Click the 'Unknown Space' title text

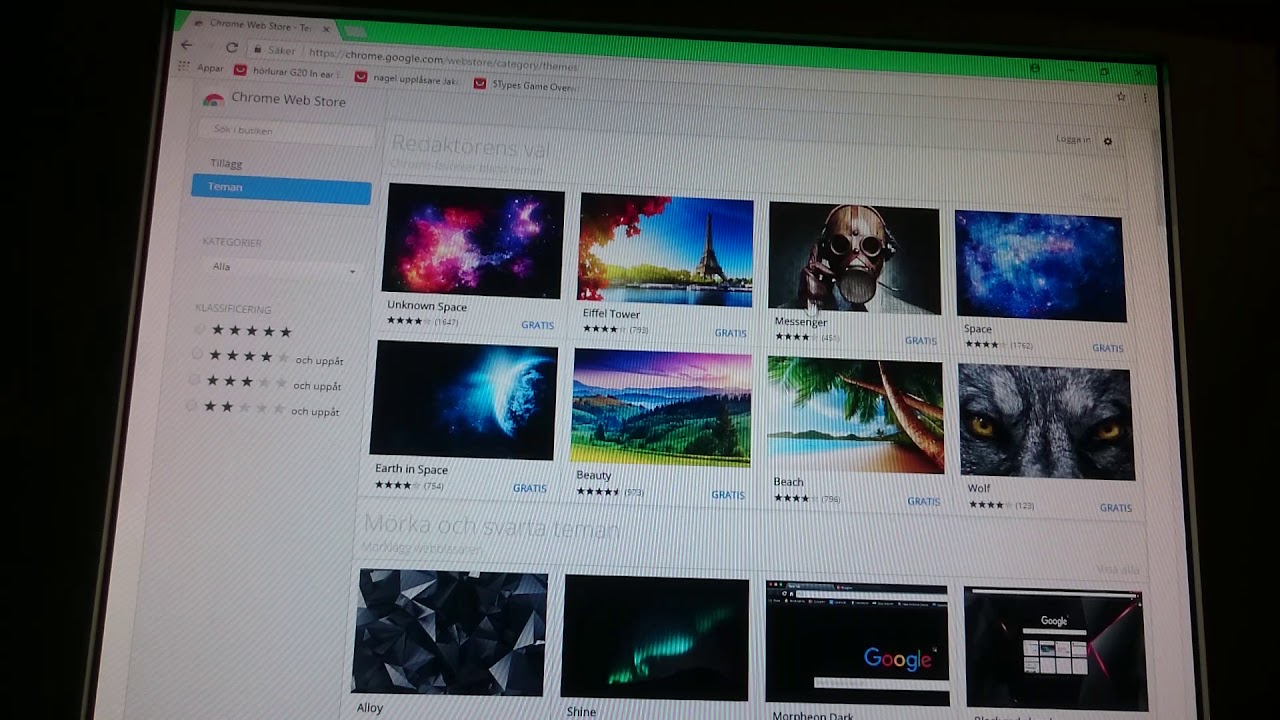(427, 306)
